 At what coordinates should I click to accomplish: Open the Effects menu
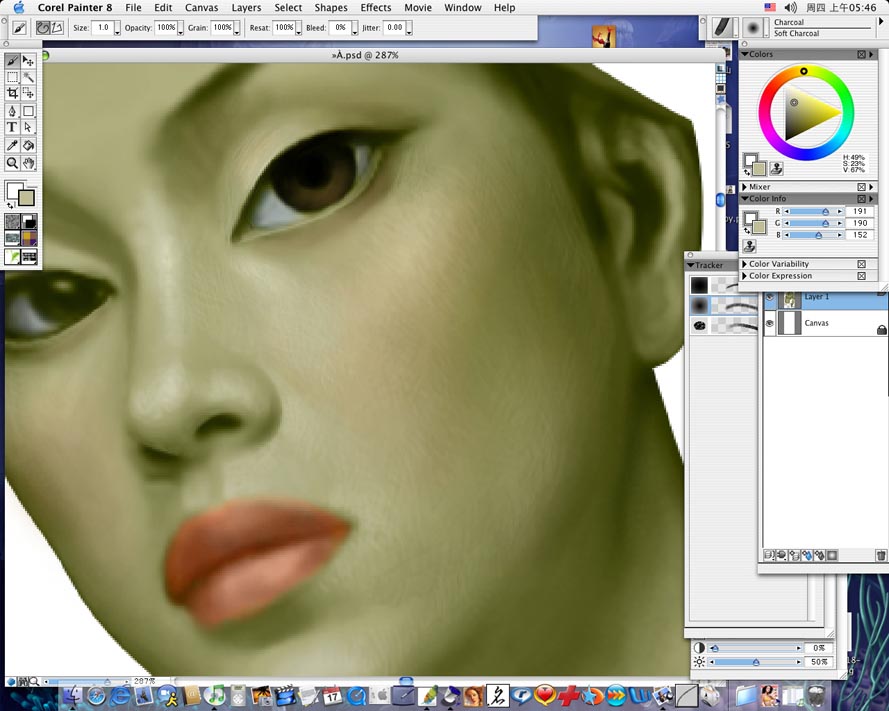pyautogui.click(x=376, y=7)
